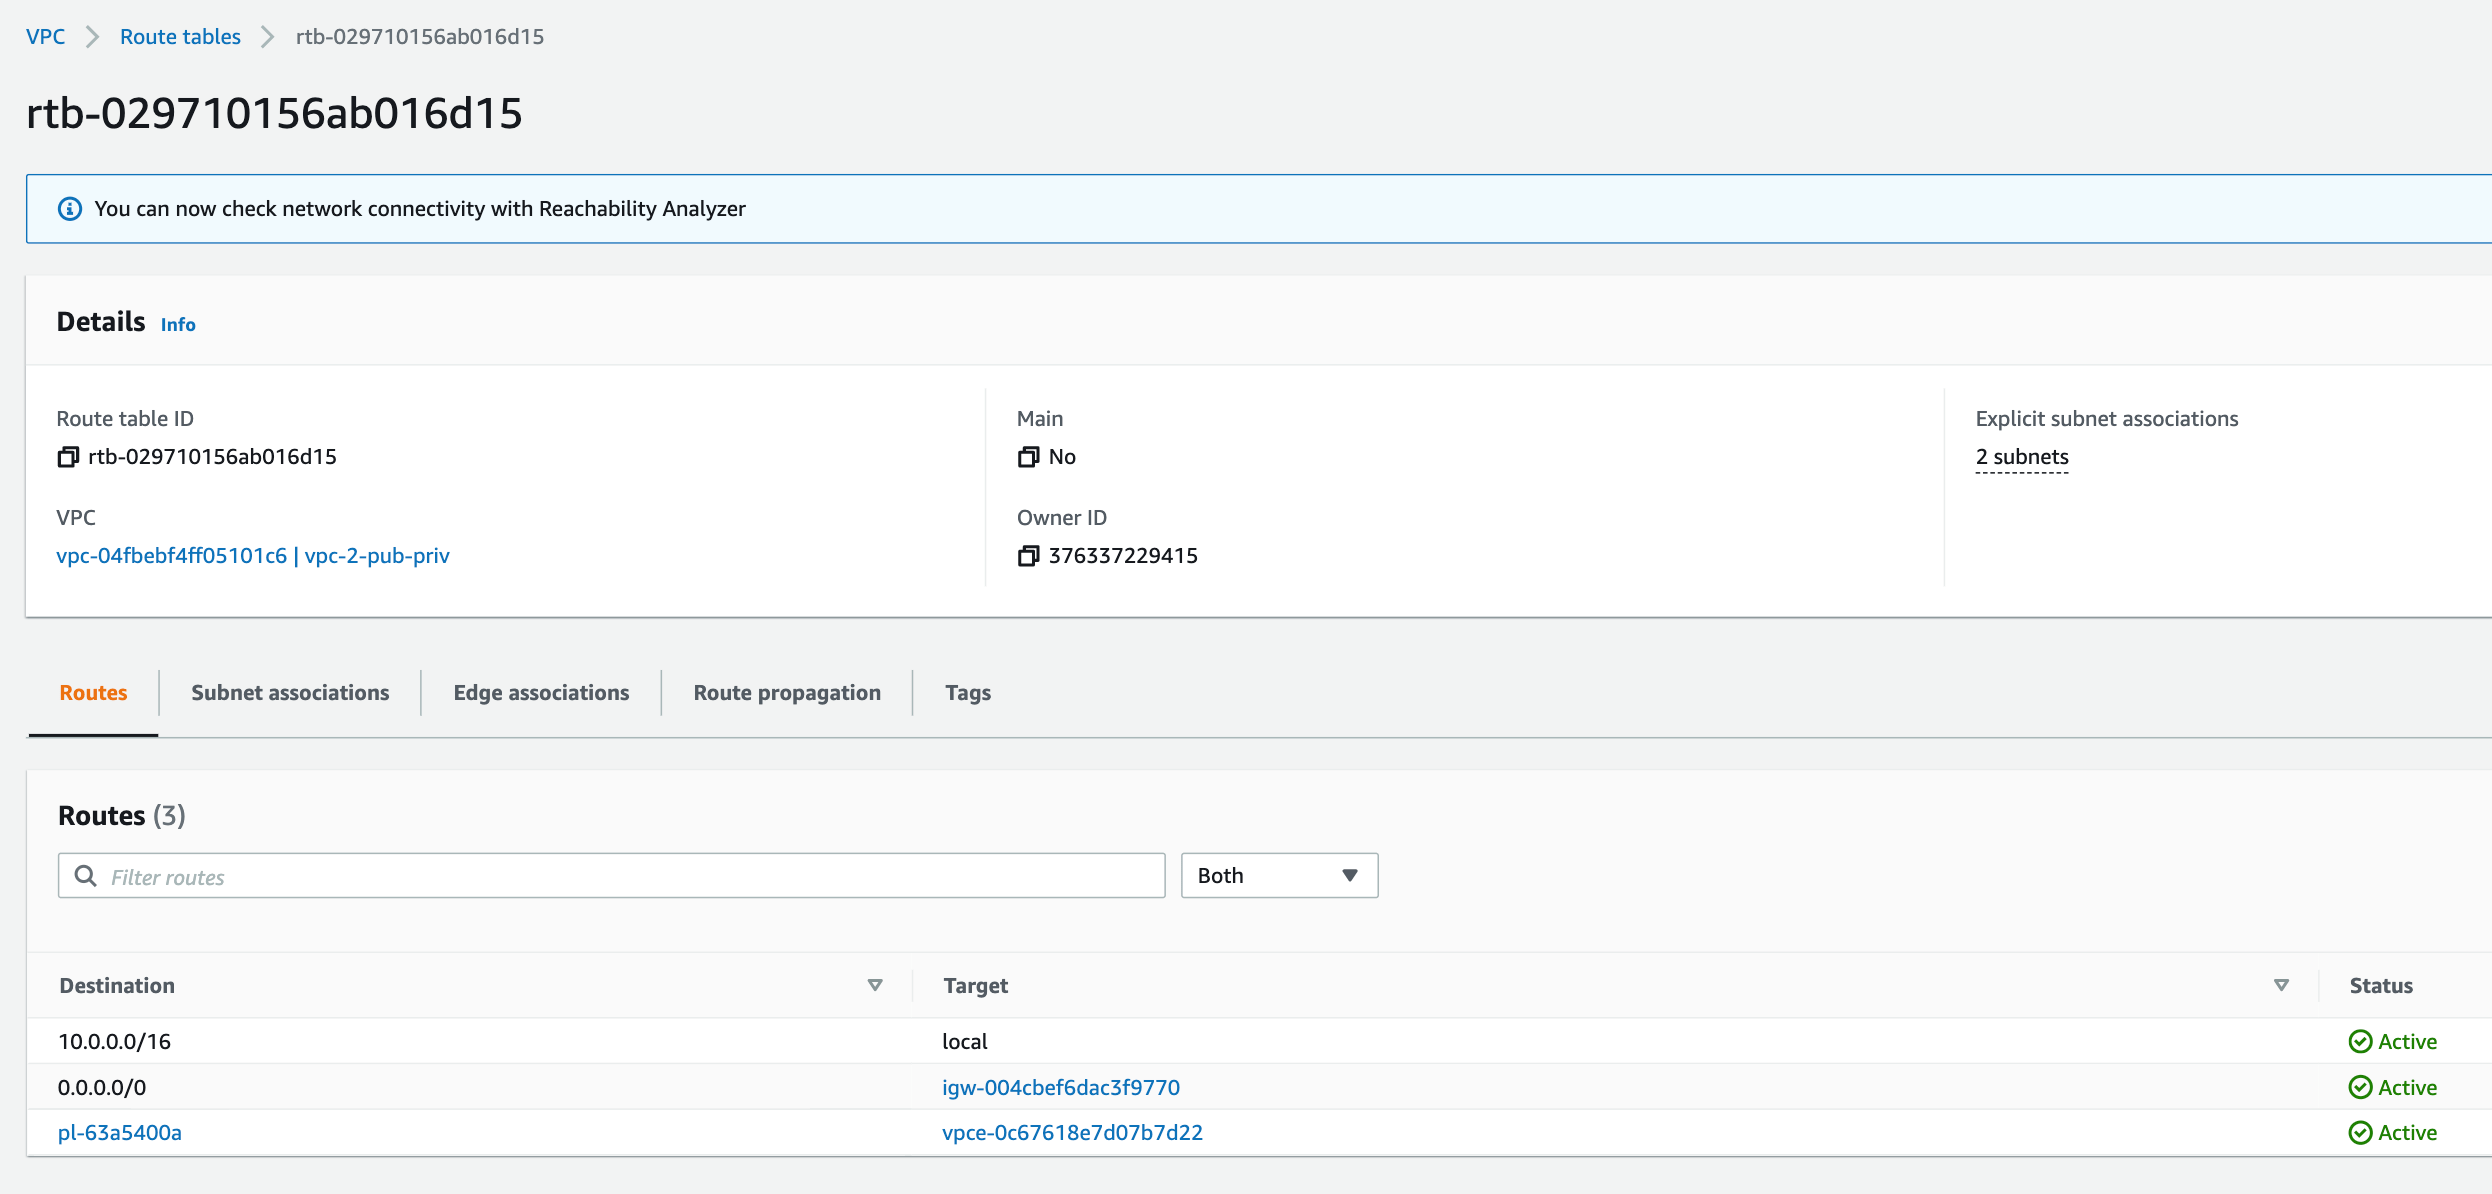Click the Active status icon for the vpce route
Image resolution: width=2492 pixels, height=1194 pixels.
point(2360,1133)
